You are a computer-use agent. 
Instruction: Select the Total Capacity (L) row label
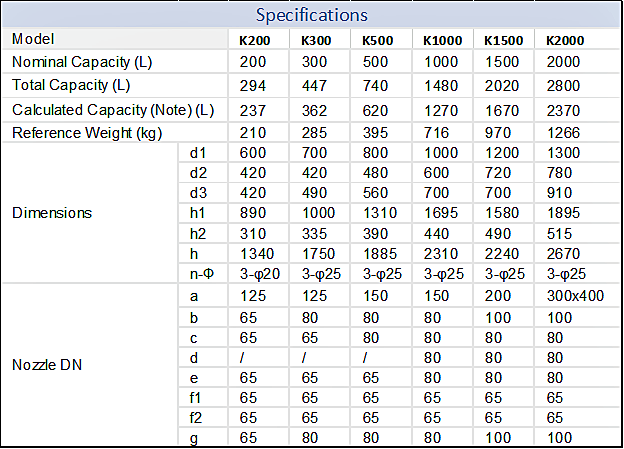[71, 85]
